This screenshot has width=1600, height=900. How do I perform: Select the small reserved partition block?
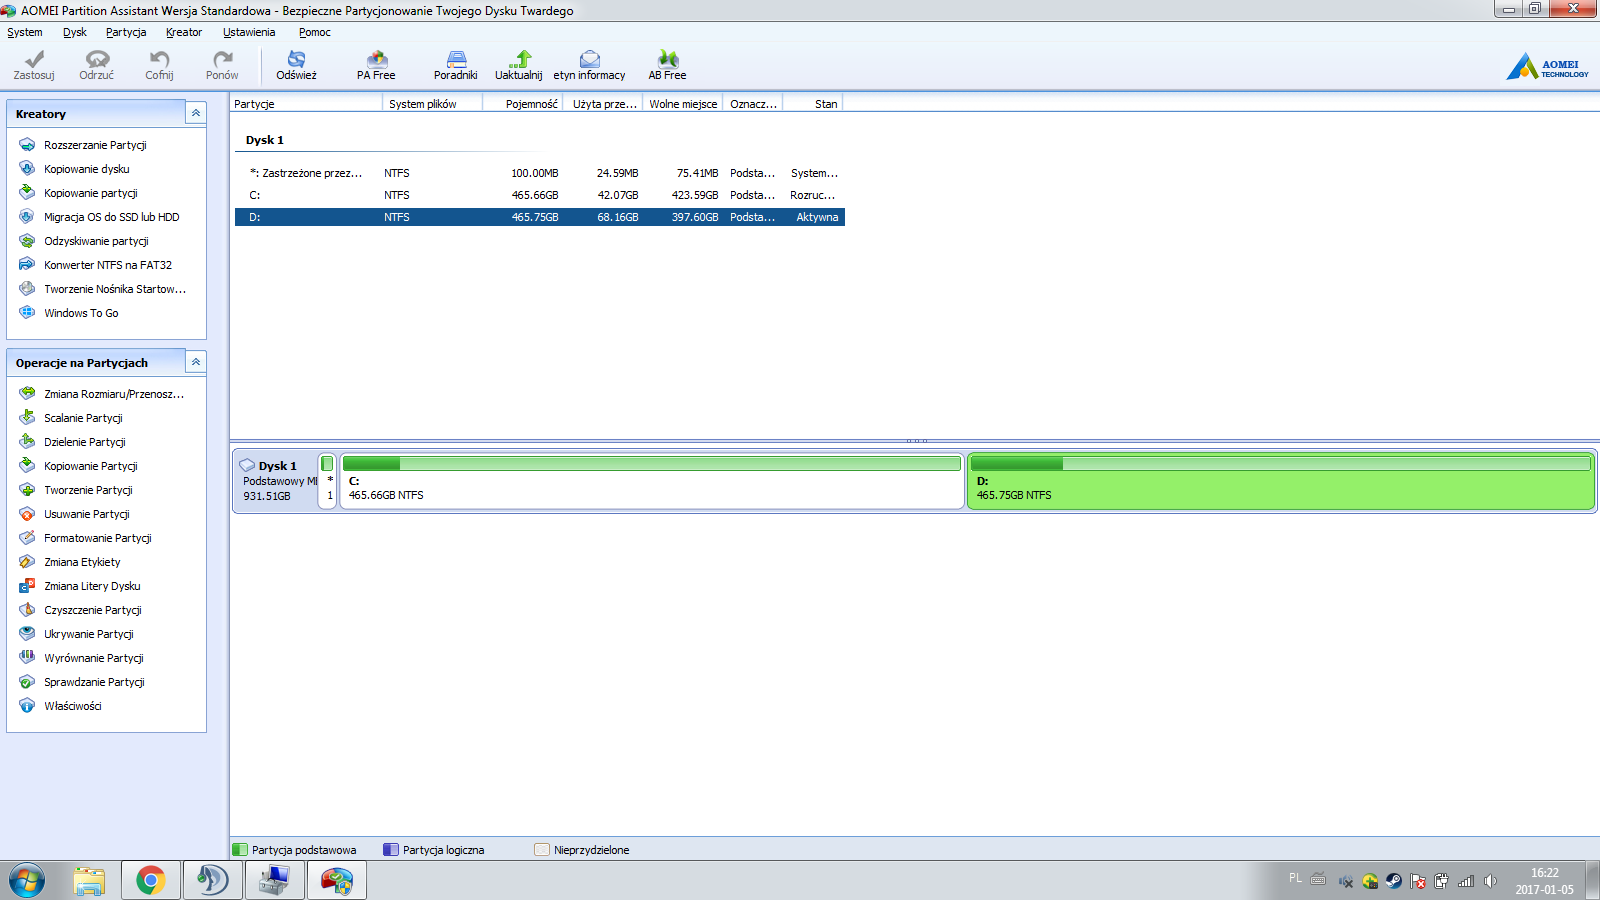(327, 482)
